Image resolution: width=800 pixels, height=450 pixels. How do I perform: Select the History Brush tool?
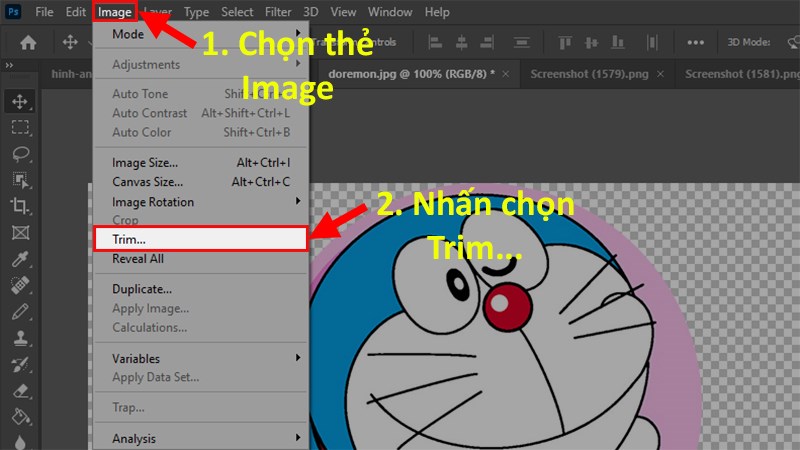pyautogui.click(x=20, y=364)
